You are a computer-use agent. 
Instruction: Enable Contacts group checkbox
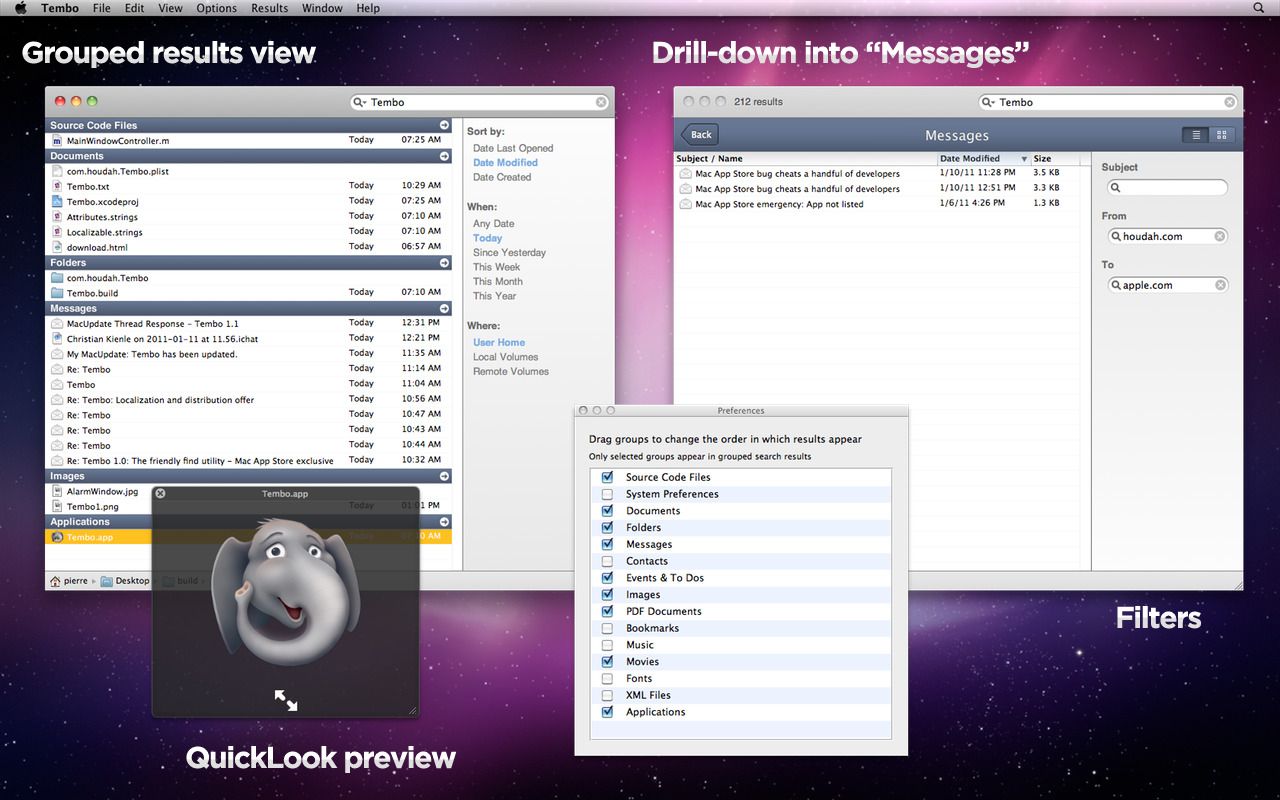tap(607, 561)
